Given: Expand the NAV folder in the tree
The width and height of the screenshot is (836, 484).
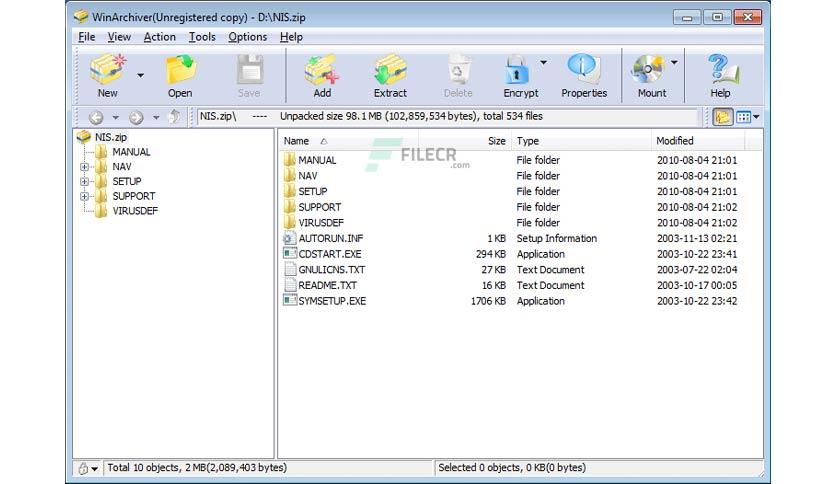Looking at the screenshot, I should (x=84, y=167).
